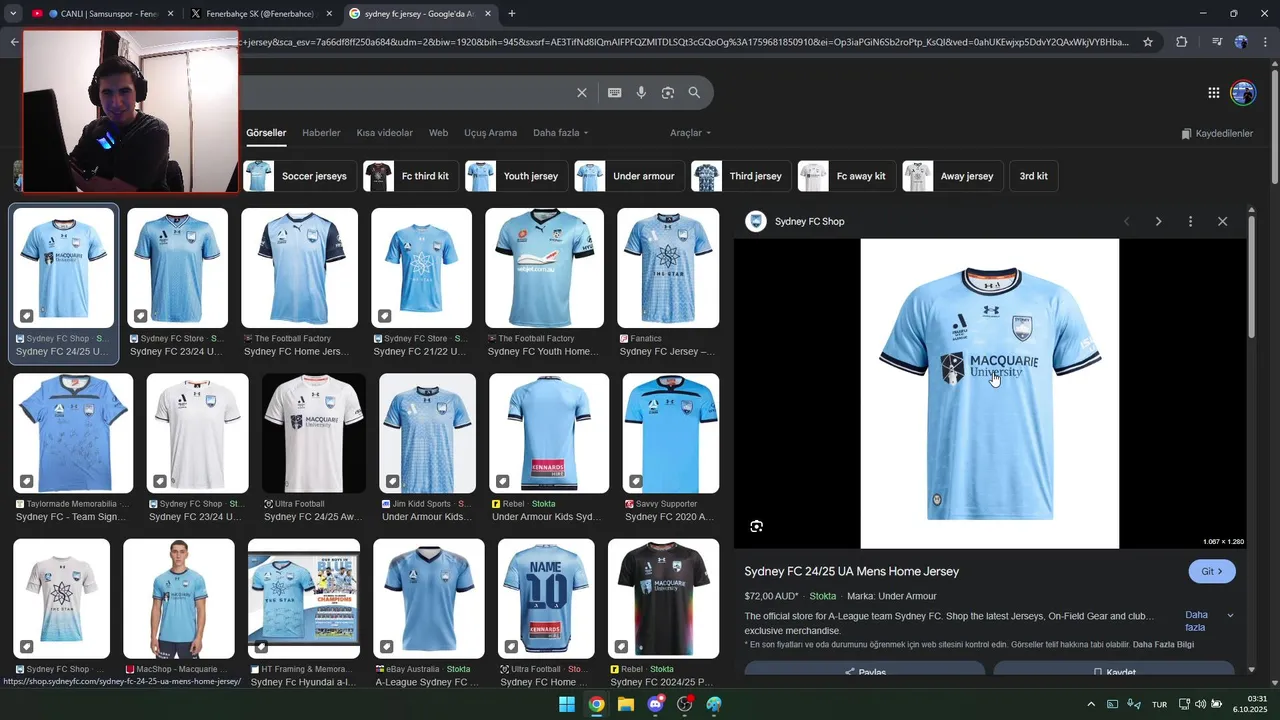Open Ultra Football 24/25 away jersey thumbnail
Viewport: 1280px width, 720px height.
(x=314, y=434)
